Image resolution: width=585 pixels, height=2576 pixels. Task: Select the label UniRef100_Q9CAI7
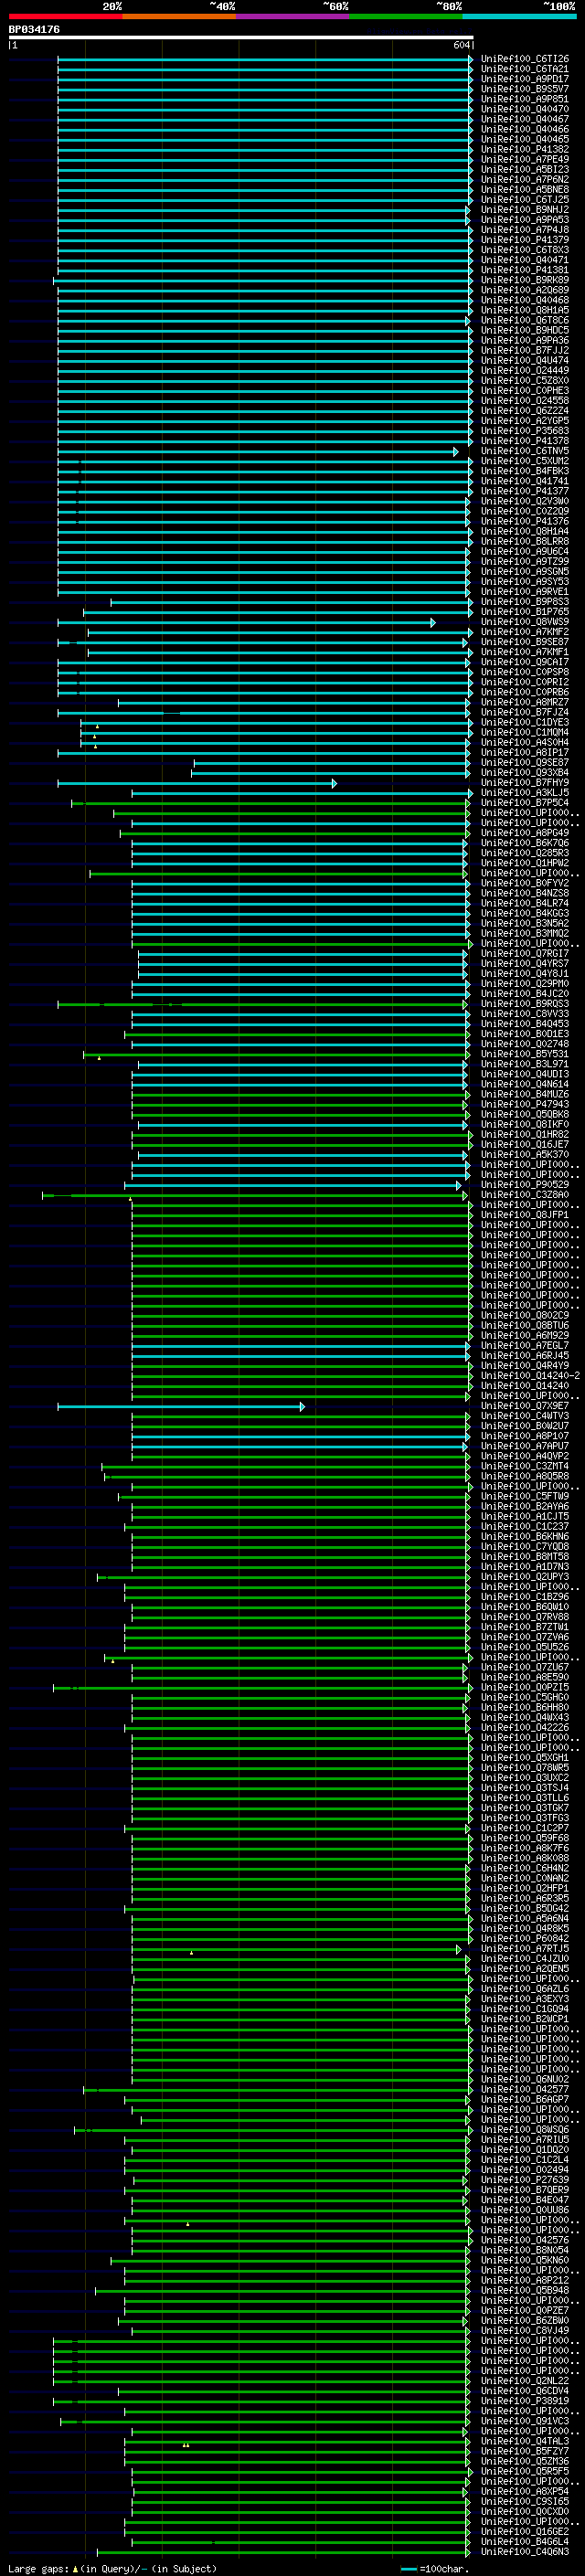(x=525, y=662)
